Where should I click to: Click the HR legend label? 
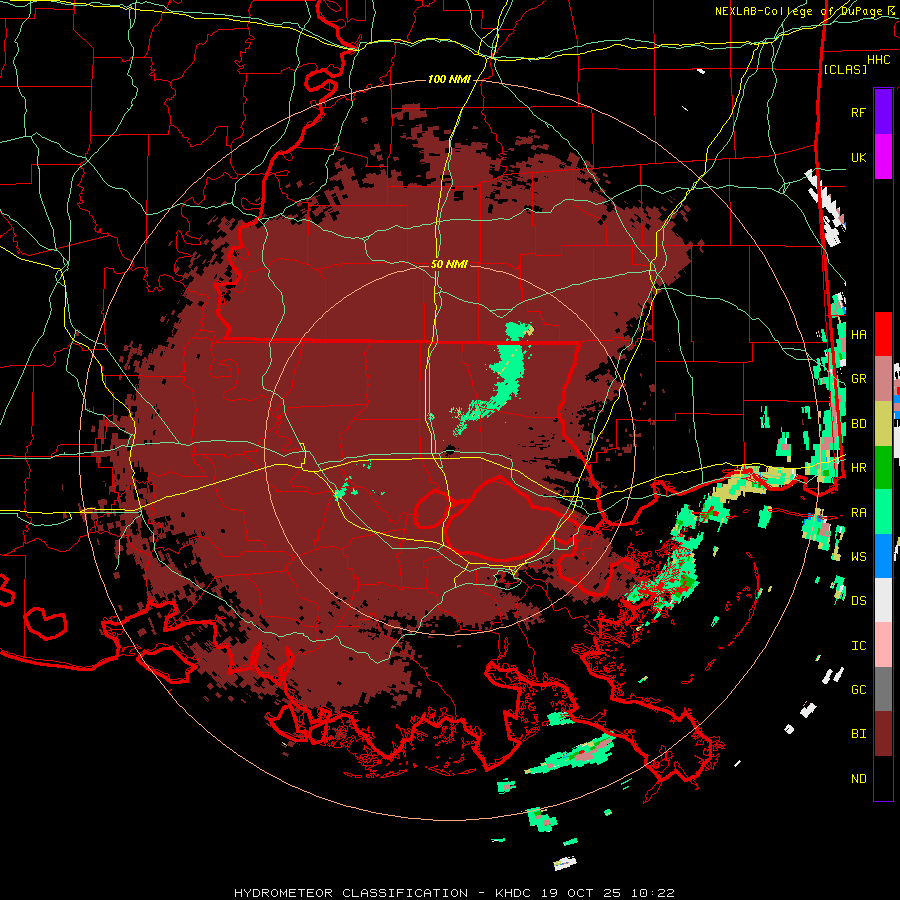pyautogui.click(x=858, y=468)
